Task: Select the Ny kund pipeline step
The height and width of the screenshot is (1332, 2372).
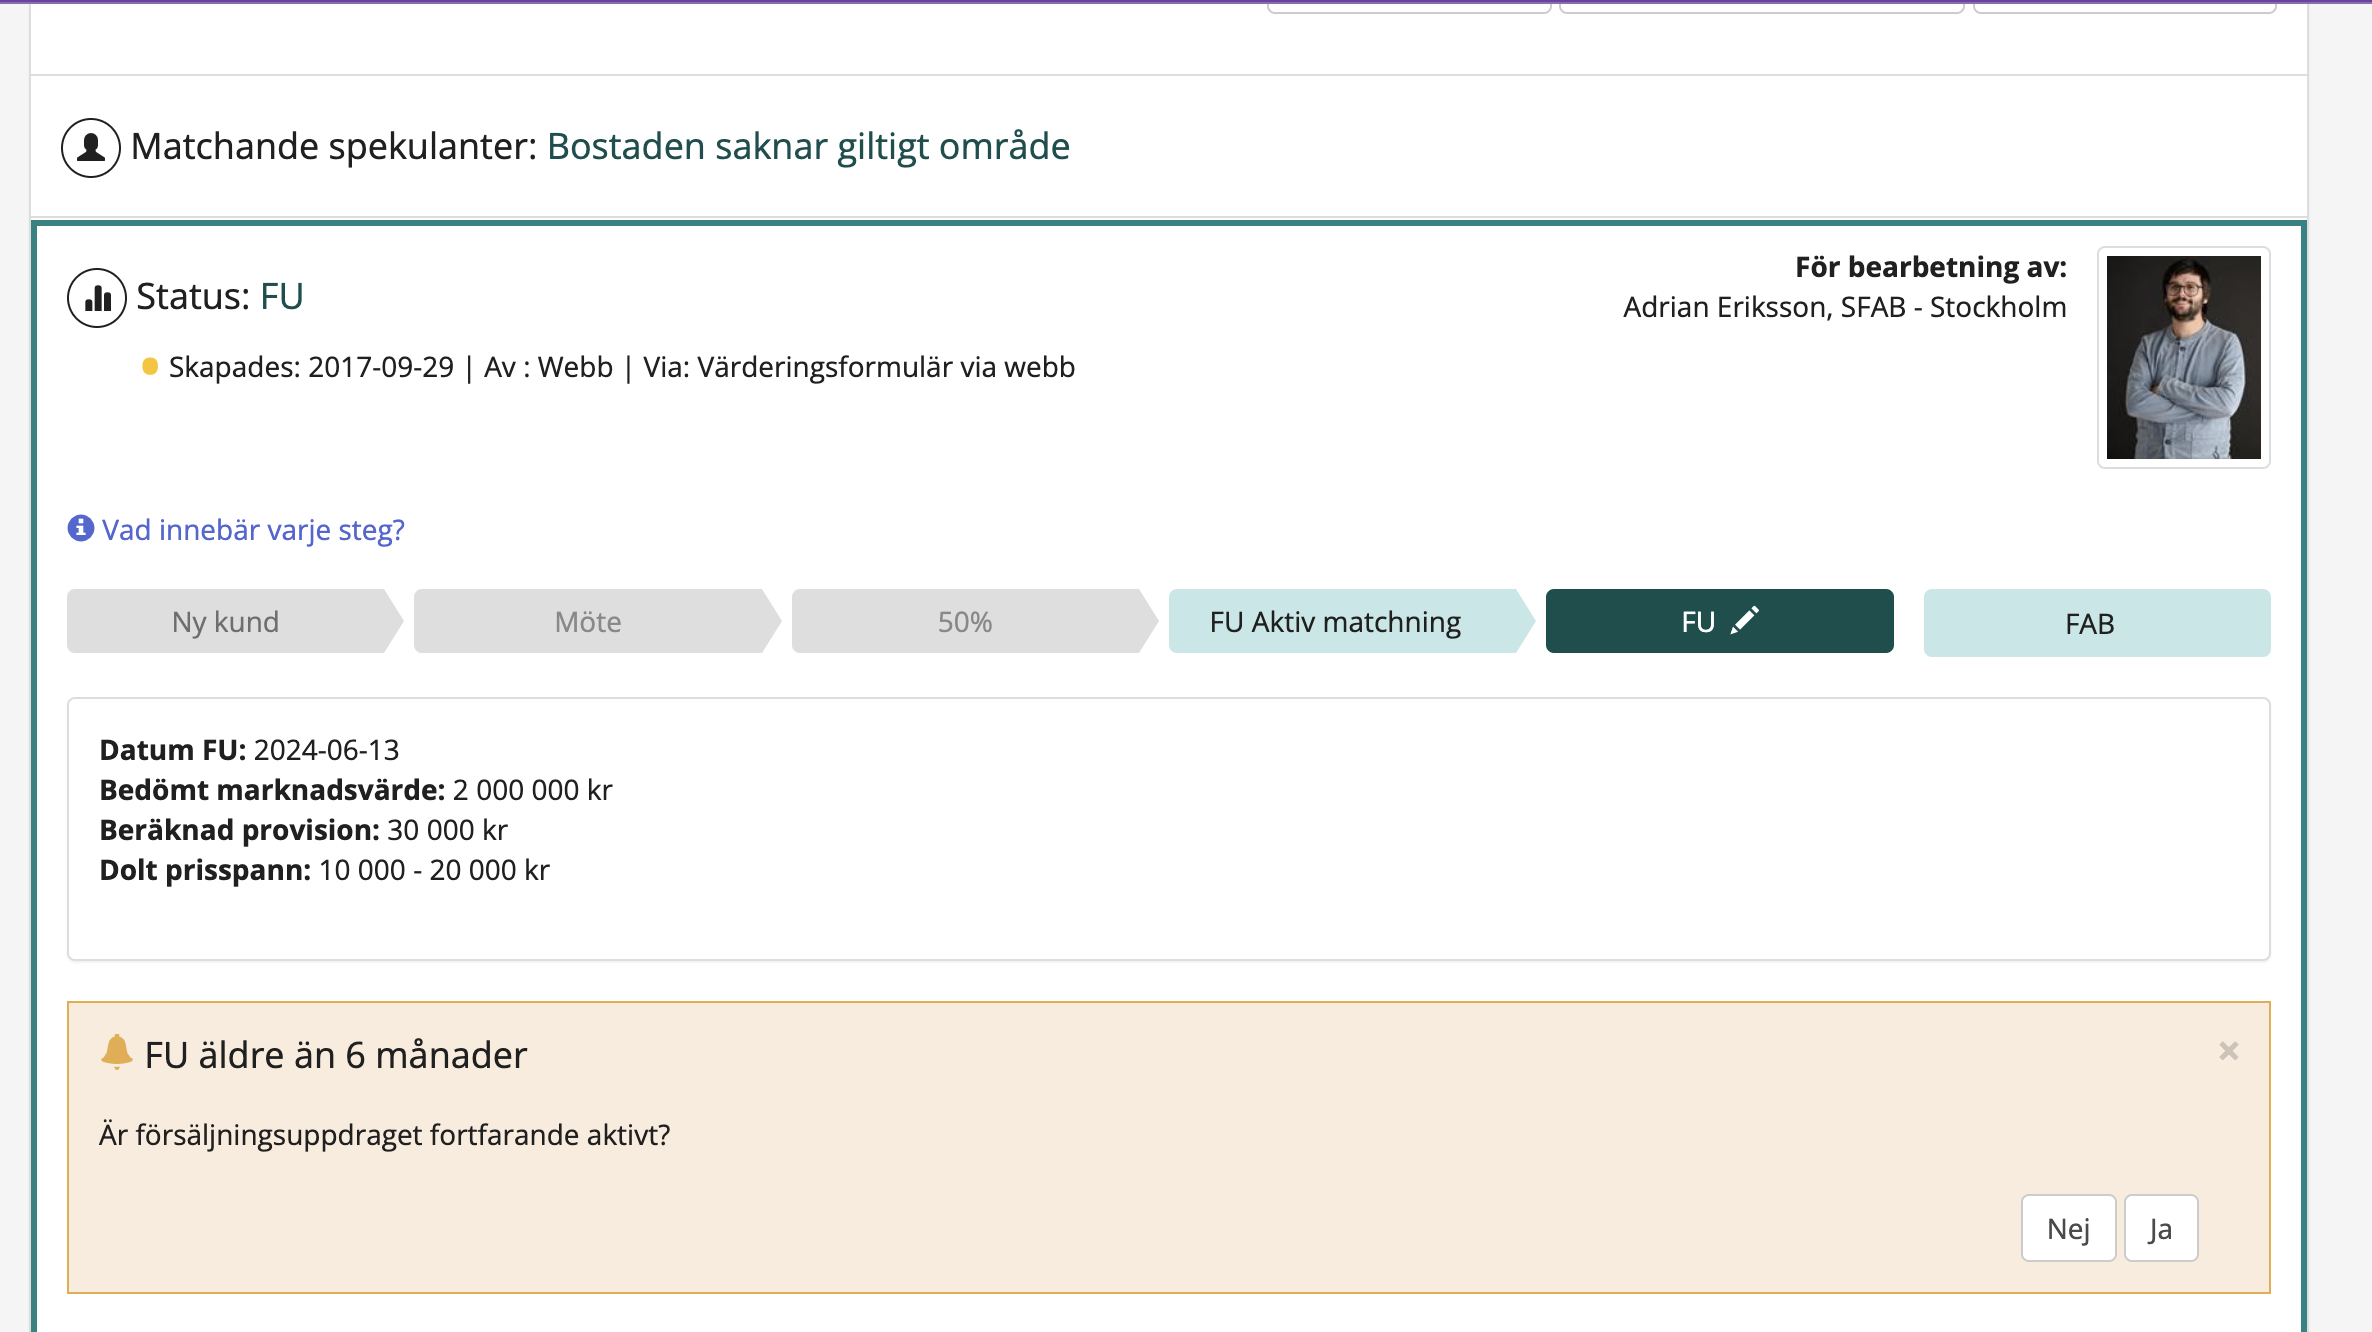Action: tap(226, 622)
